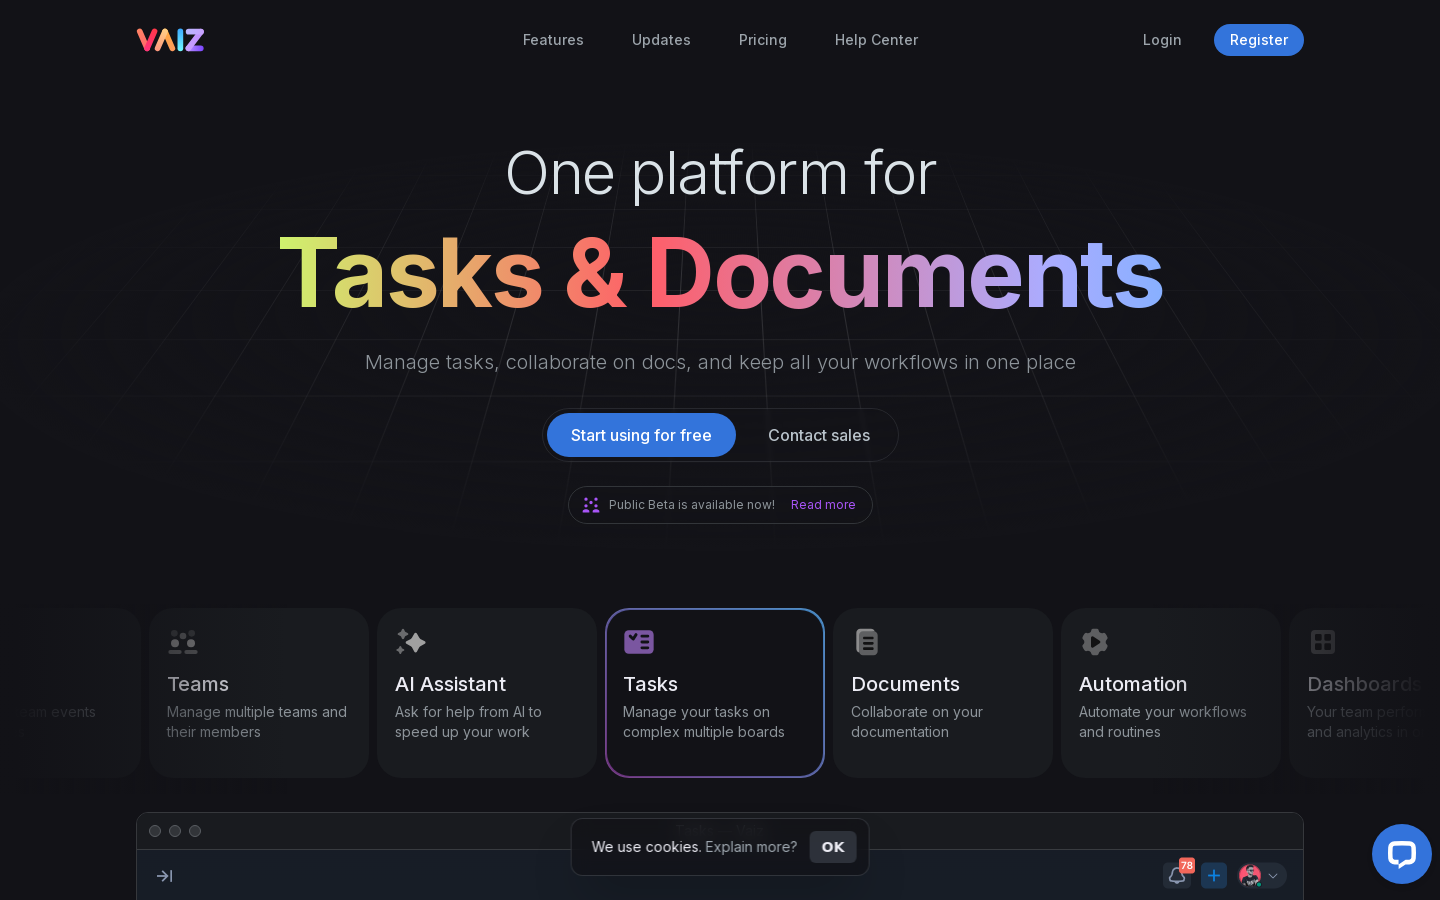Open the Updates page
Screen dimensions: 1440x900
pyautogui.click(x=661, y=40)
